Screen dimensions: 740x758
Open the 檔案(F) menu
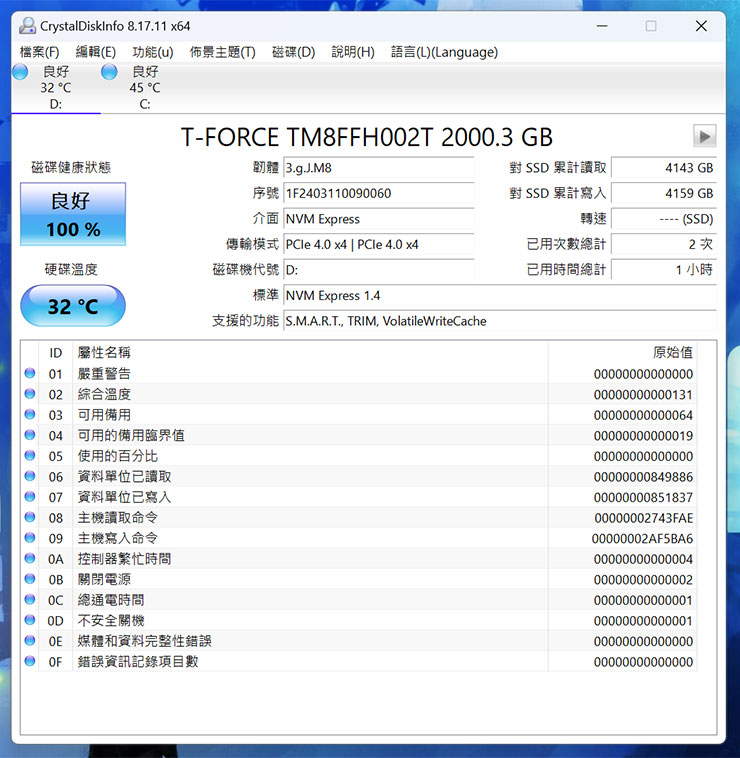(40, 52)
